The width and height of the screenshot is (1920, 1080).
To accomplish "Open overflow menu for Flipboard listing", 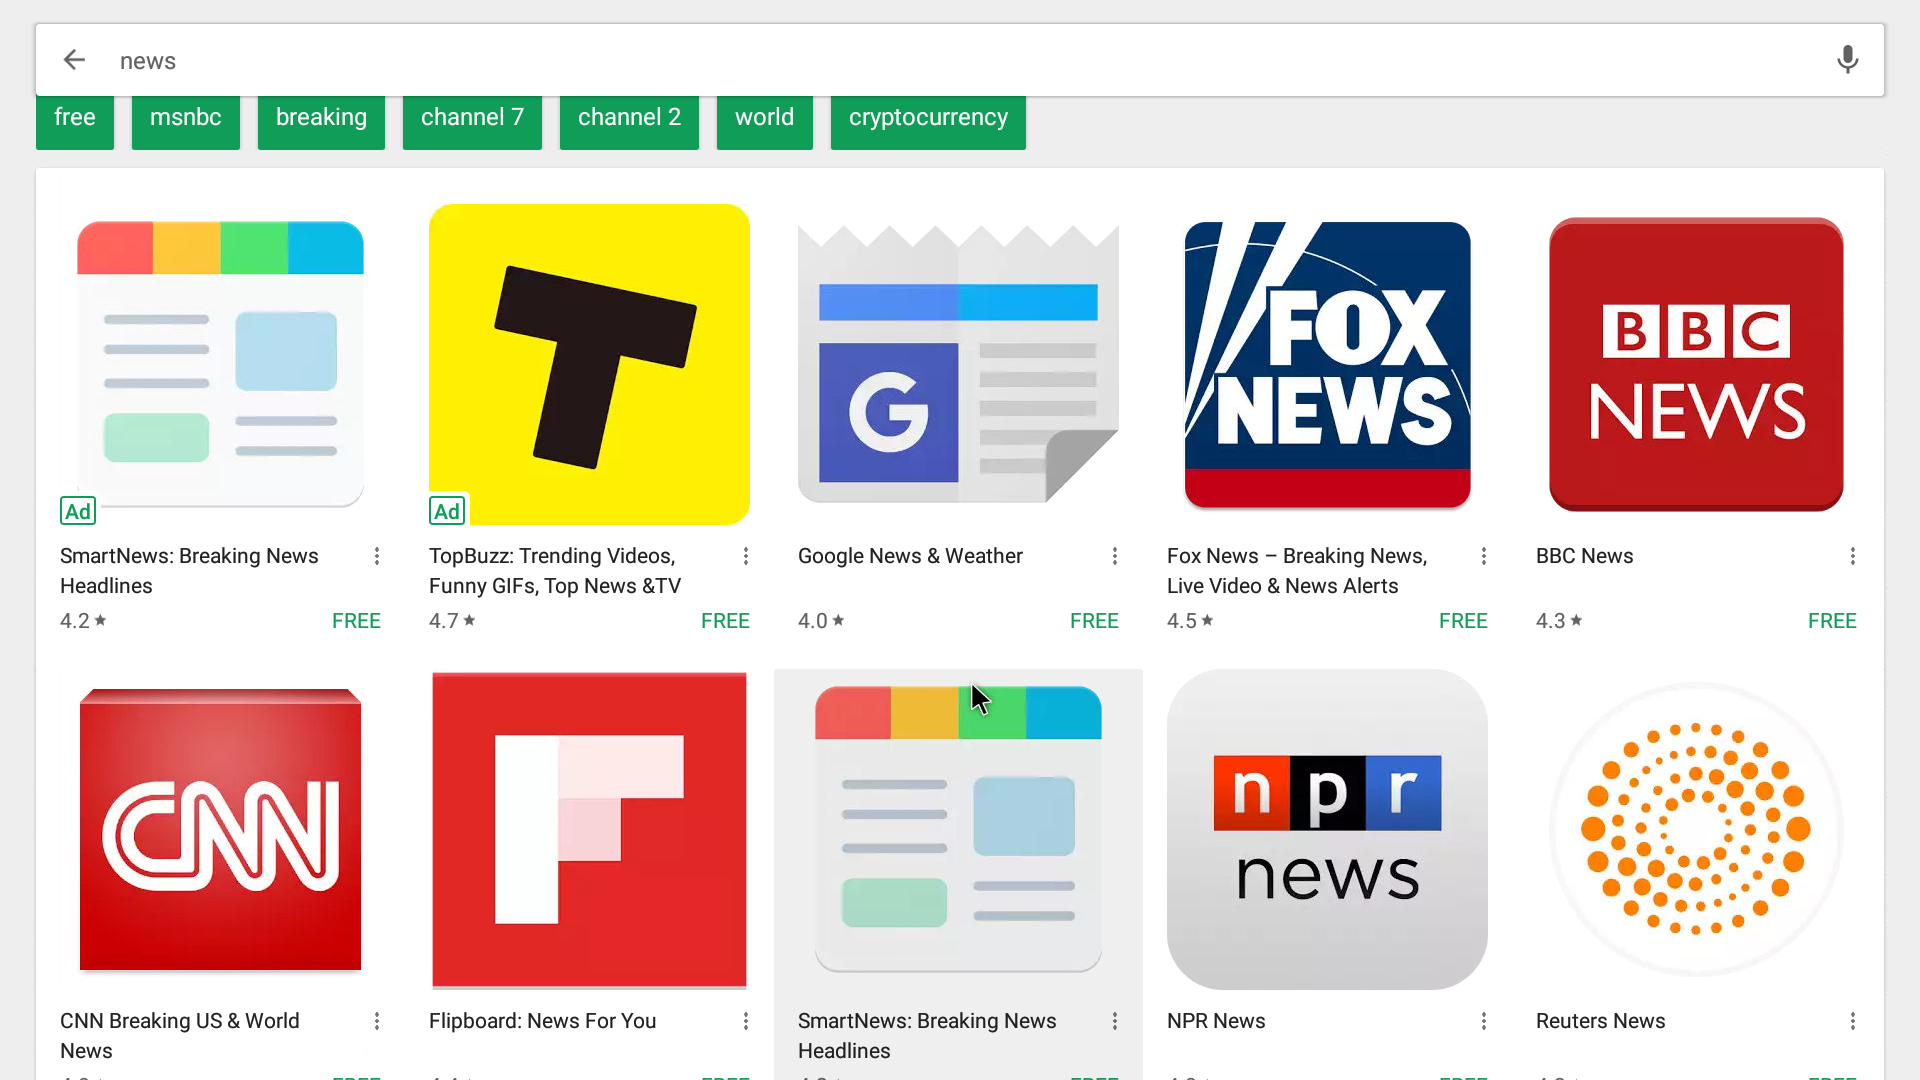I will 746,1021.
